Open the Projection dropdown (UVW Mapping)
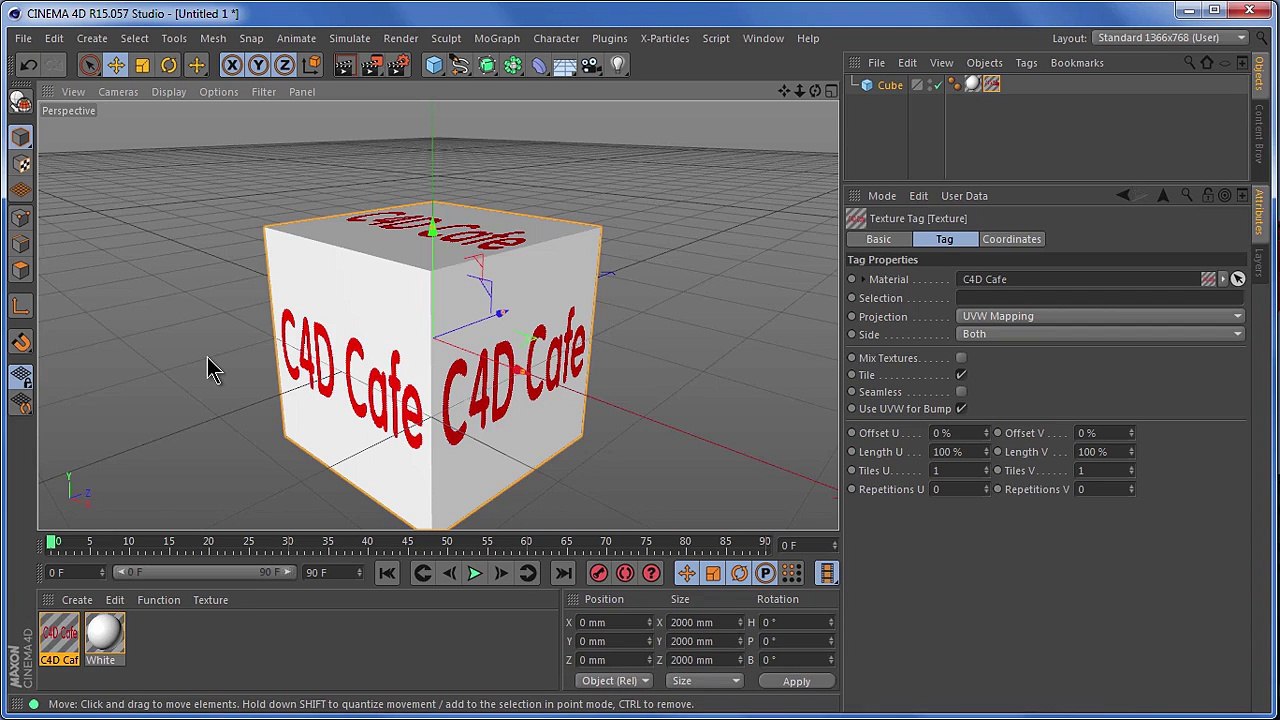 click(x=1101, y=316)
